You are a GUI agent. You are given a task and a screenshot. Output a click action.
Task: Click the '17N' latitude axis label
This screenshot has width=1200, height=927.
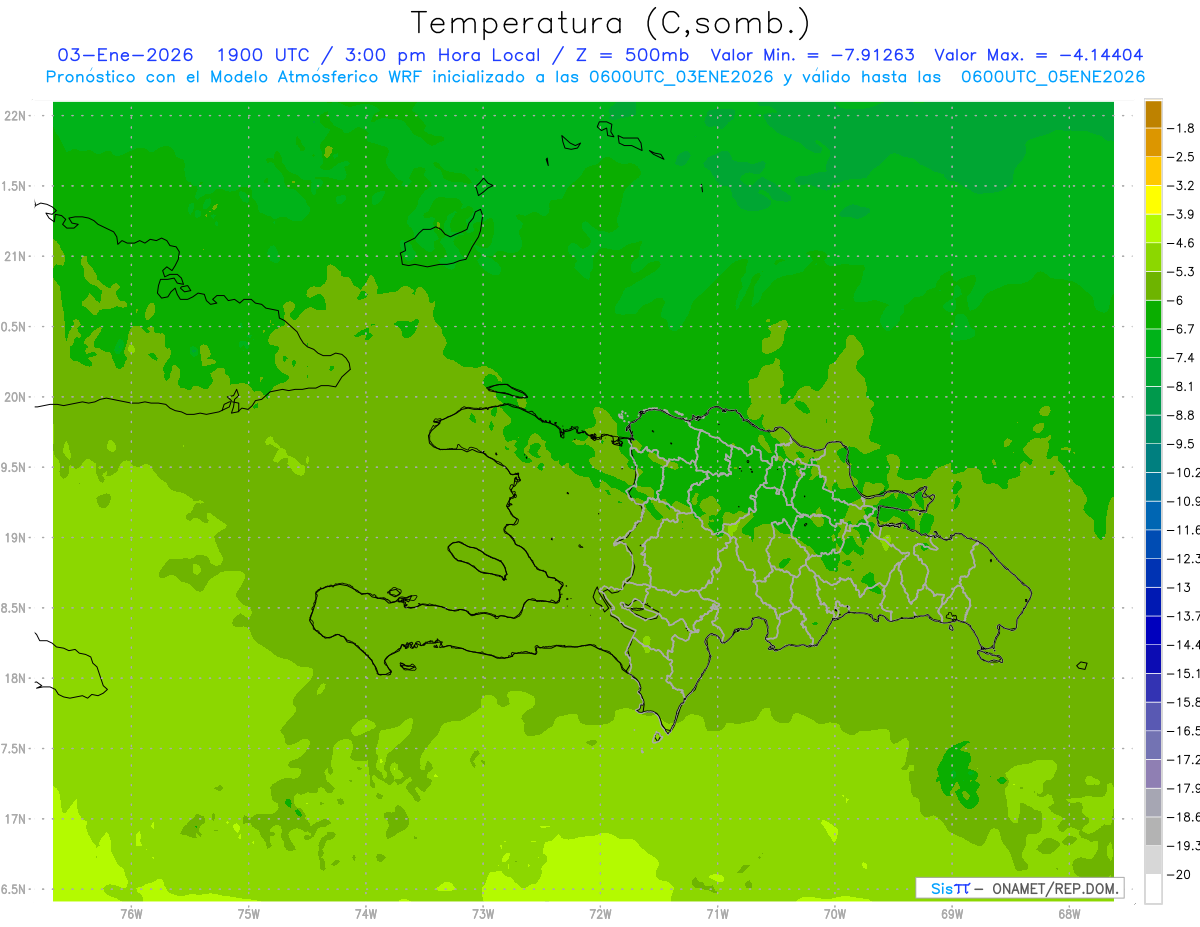[16, 819]
